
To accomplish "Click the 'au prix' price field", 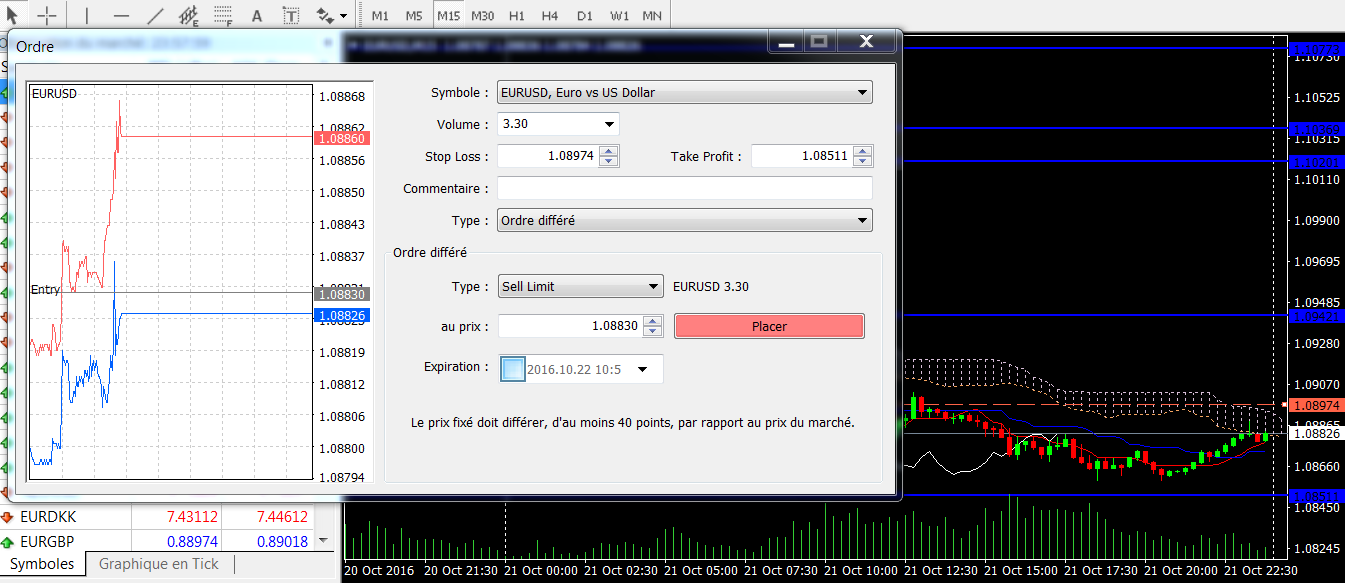I will [570, 326].
